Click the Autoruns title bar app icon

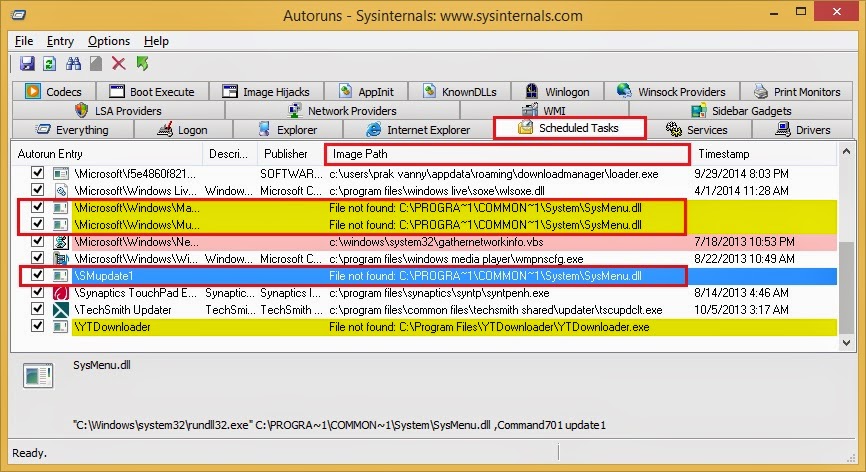[18, 15]
